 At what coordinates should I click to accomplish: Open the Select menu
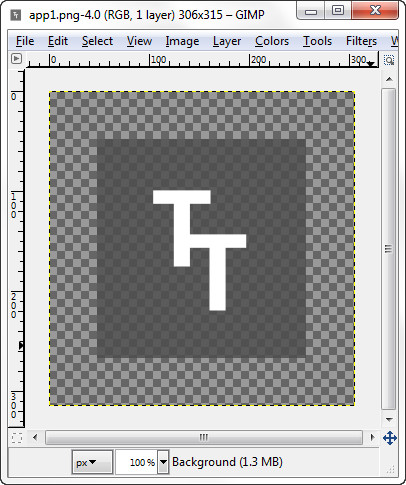97,41
